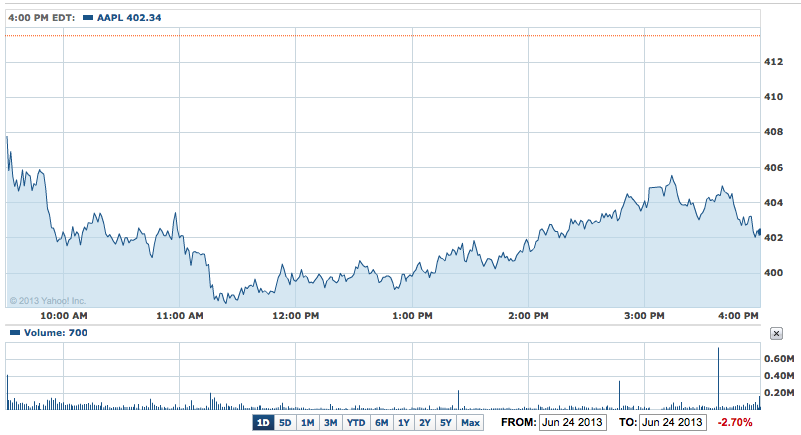The width and height of the screenshot is (801, 435).
Task: View the 5Y chart range
Action: pos(446,423)
